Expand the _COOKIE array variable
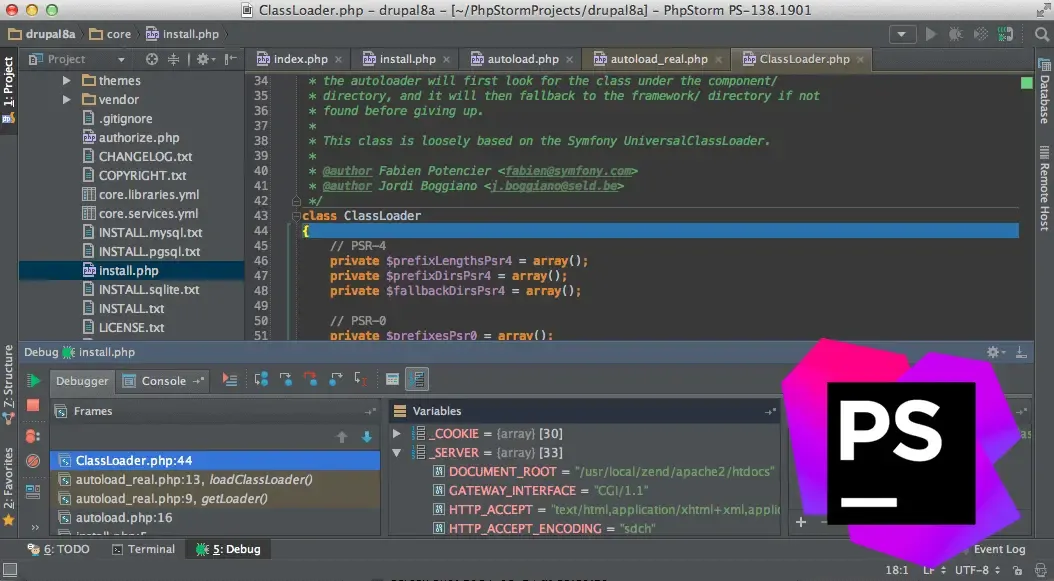Viewport: 1054px width, 581px height. tap(397, 434)
